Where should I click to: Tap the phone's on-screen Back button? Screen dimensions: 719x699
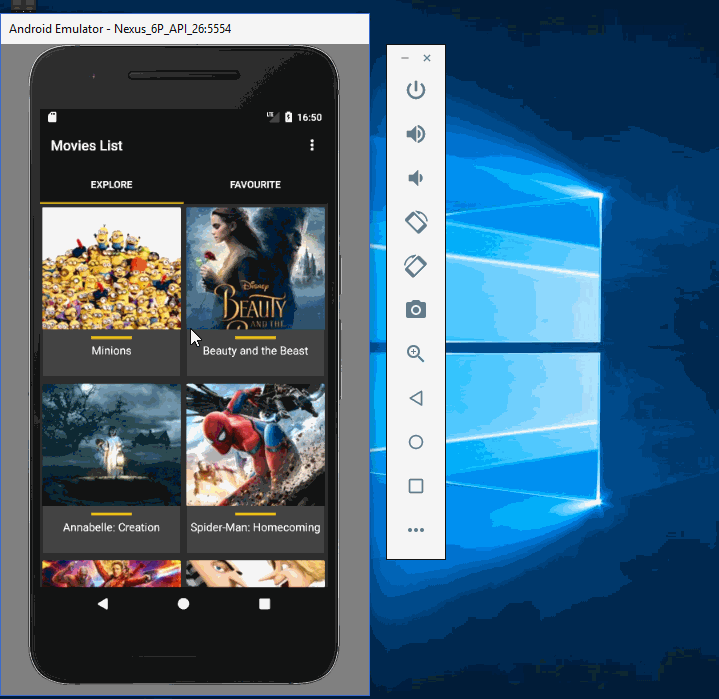(x=103, y=604)
